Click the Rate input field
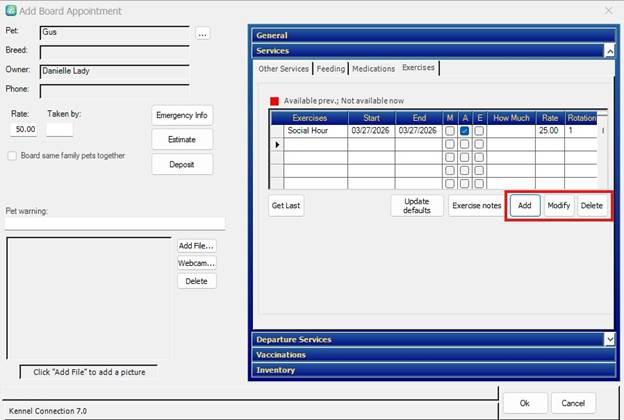 pos(24,129)
